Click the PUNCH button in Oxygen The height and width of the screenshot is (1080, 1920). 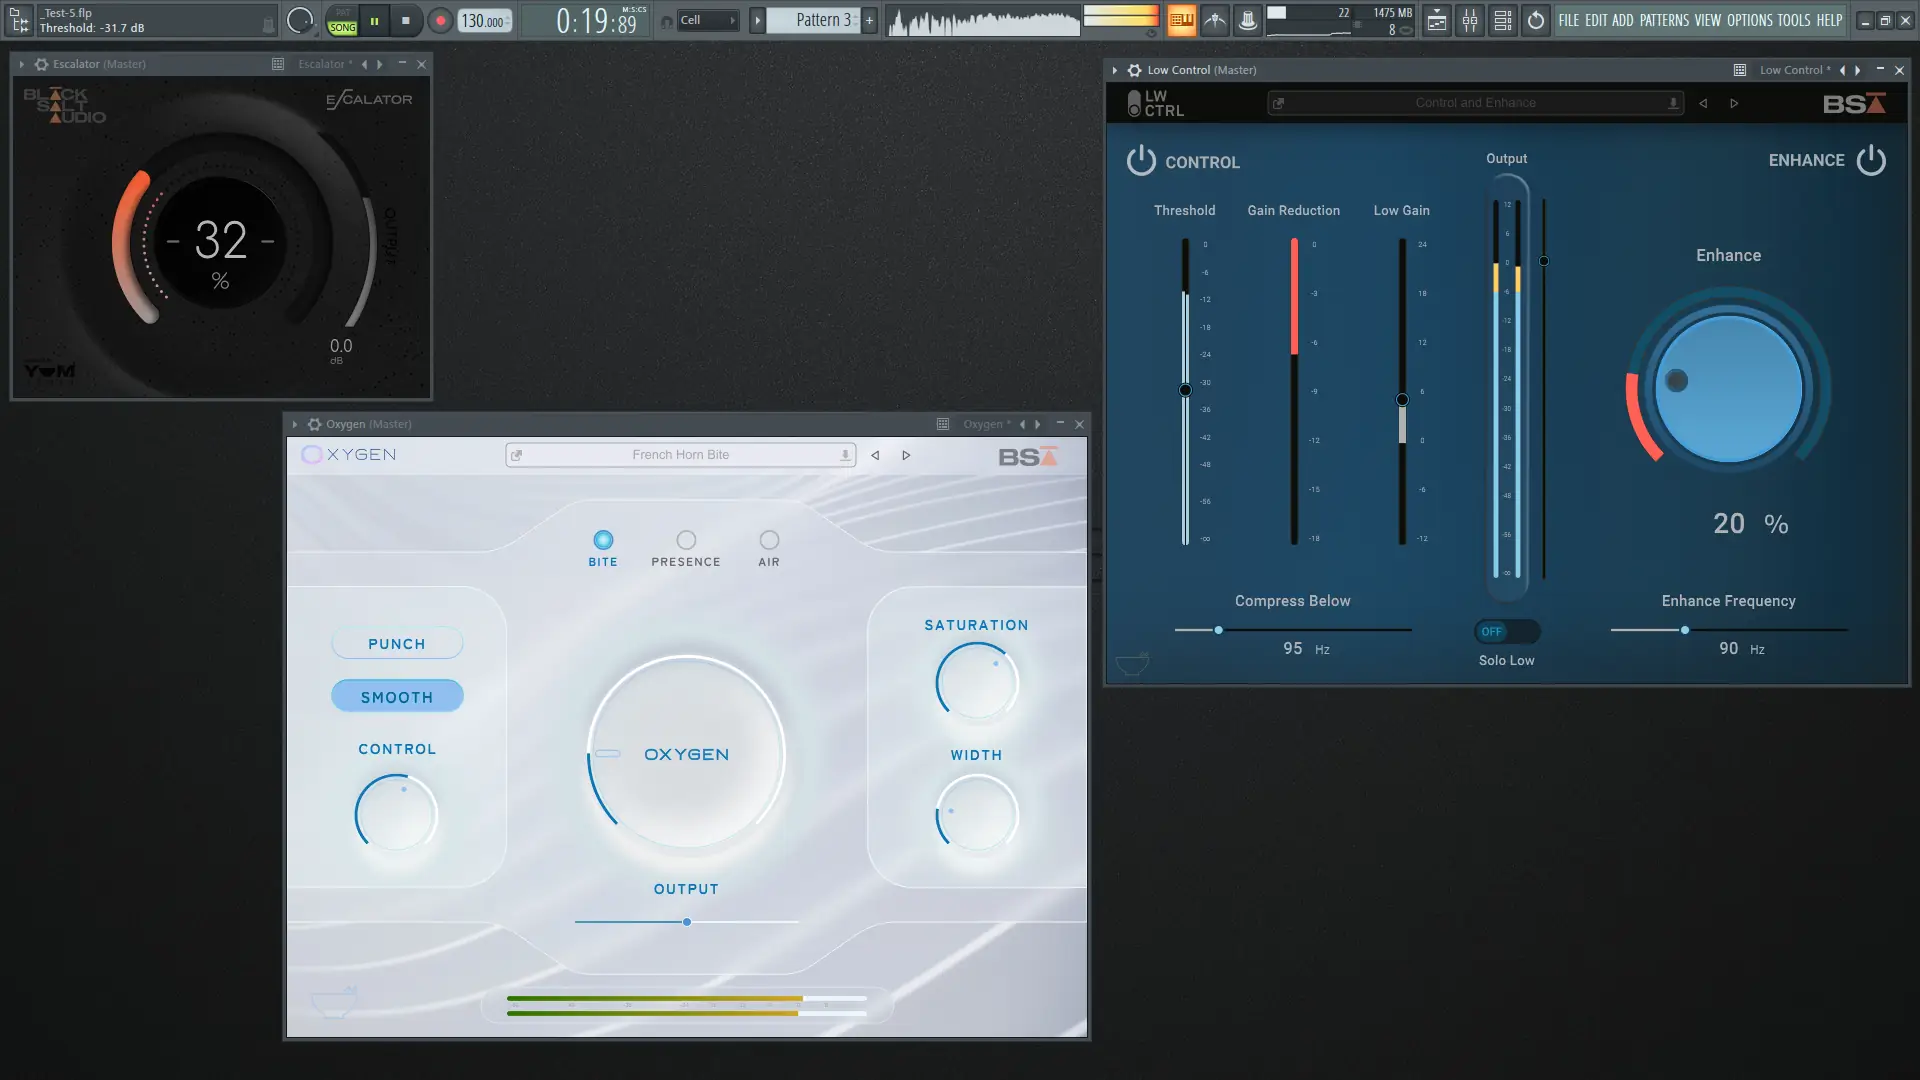coord(397,643)
